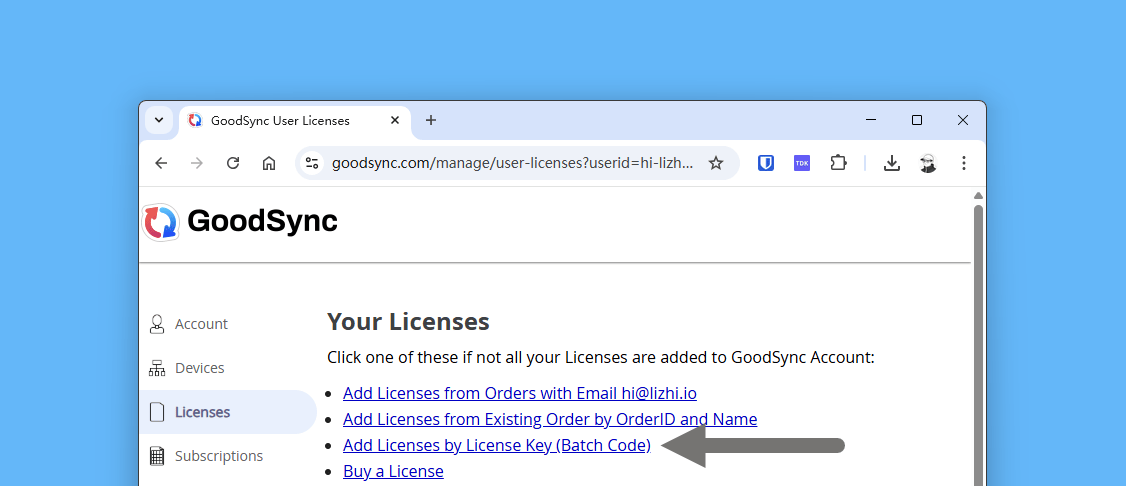
Task: Open the Account sidebar section
Action: [x=201, y=324]
